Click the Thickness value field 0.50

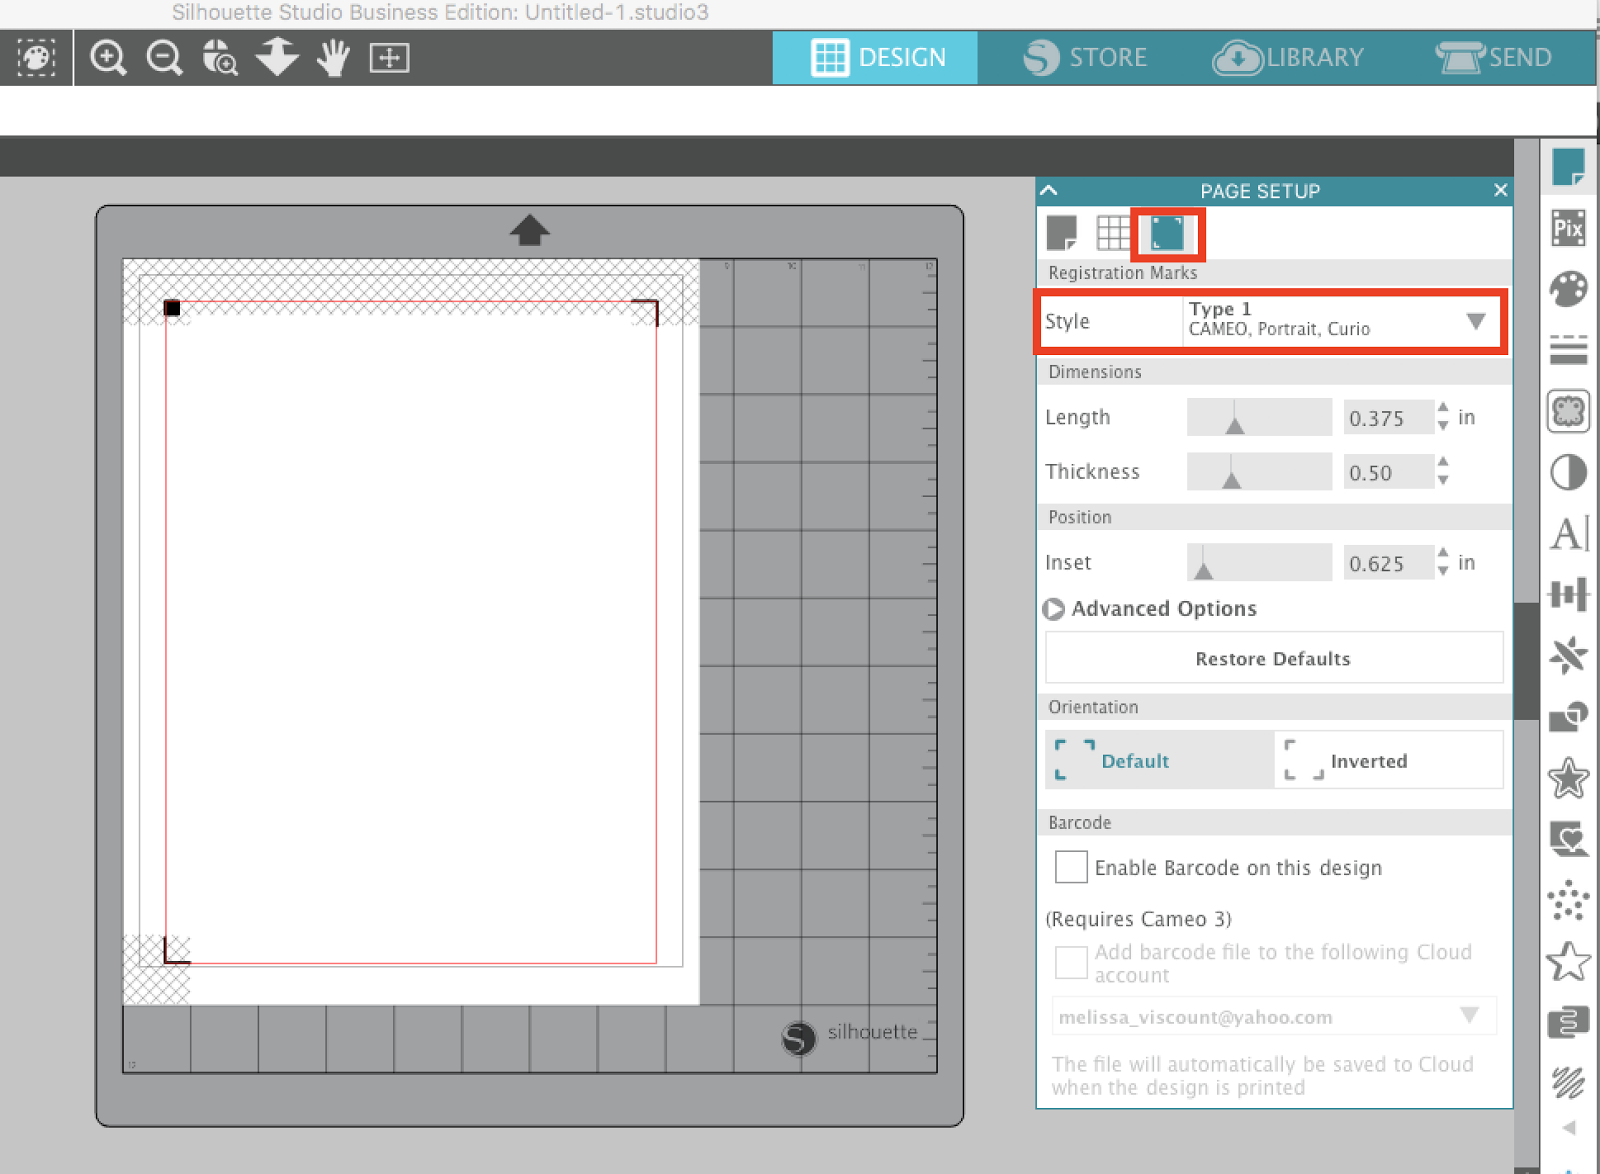click(1388, 472)
